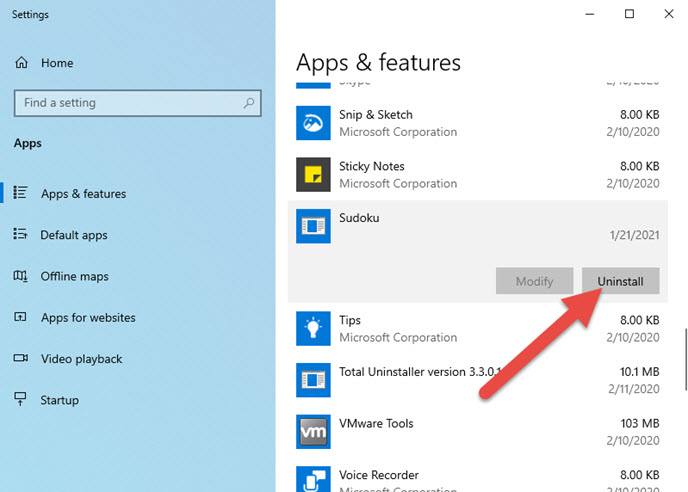Open the Home settings page

(57, 63)
